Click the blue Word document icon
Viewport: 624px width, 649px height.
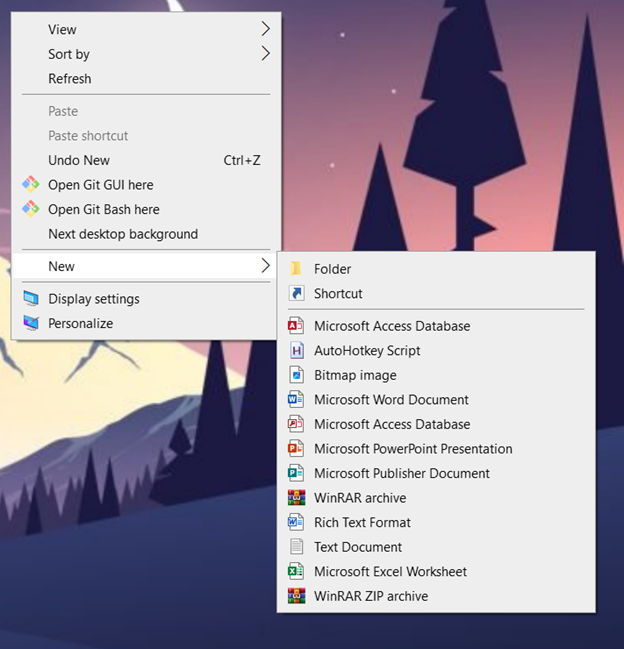click(x=296, y=399)
